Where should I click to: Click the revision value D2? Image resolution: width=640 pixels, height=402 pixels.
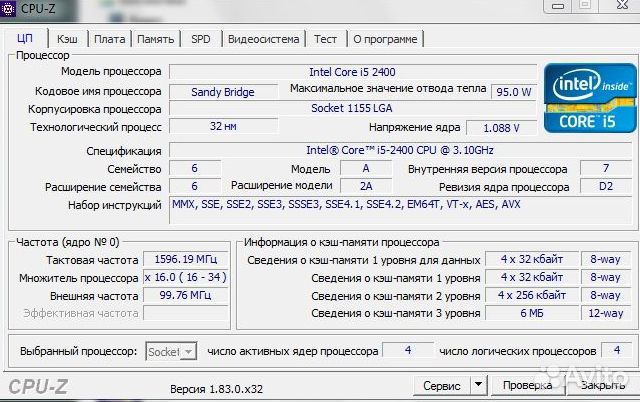coord(606,186)
